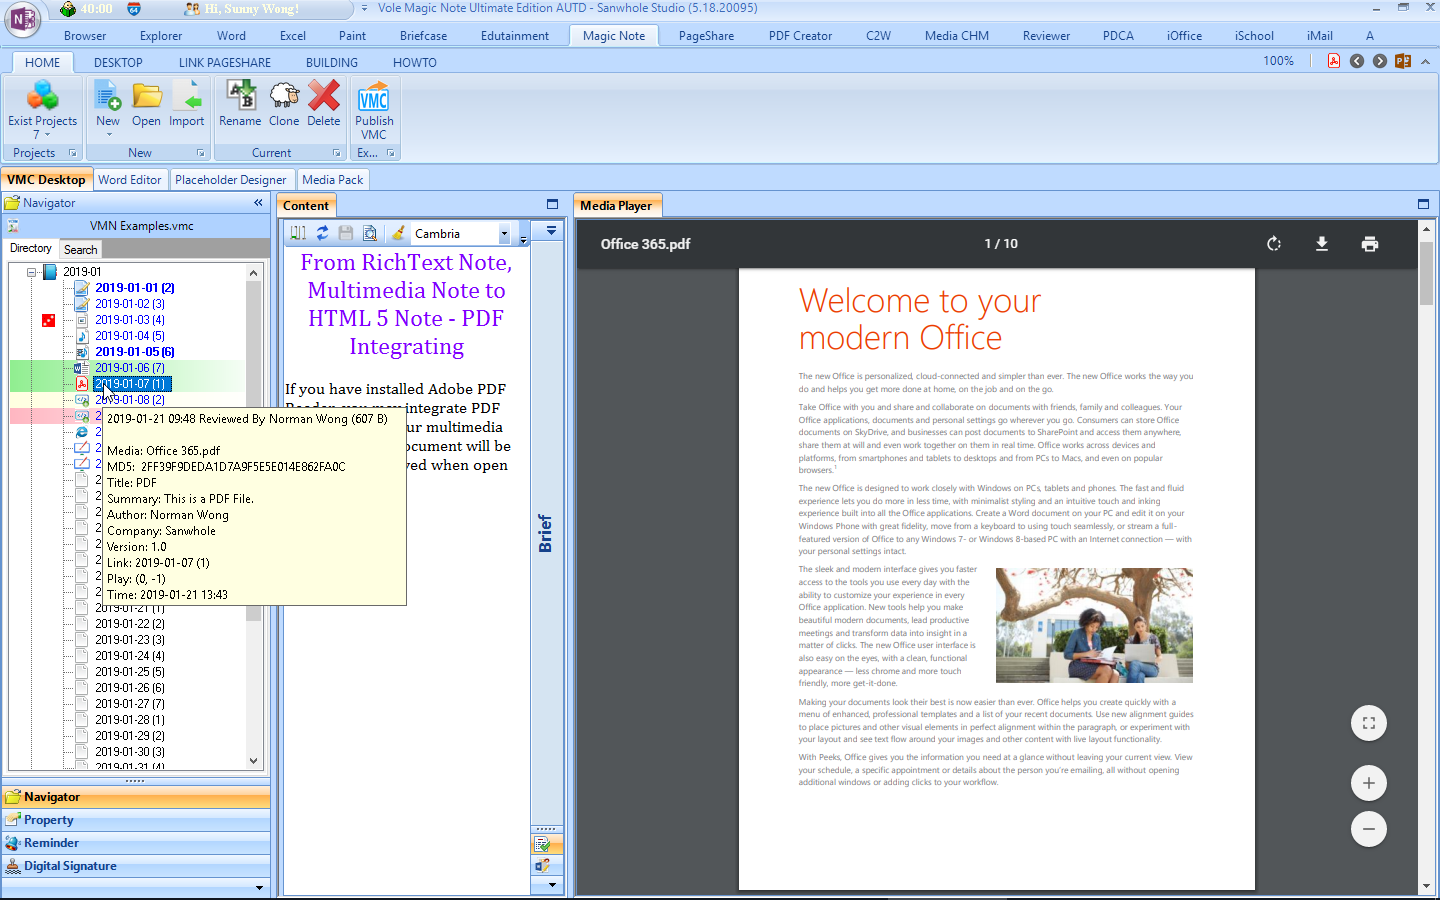Select the 2019-01-05 (6) note
This screenshot has height=900, width=1440.
click(135, 352)
